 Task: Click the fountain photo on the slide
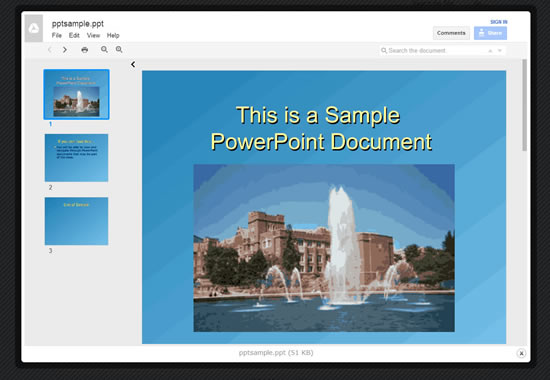pos(324,248)
